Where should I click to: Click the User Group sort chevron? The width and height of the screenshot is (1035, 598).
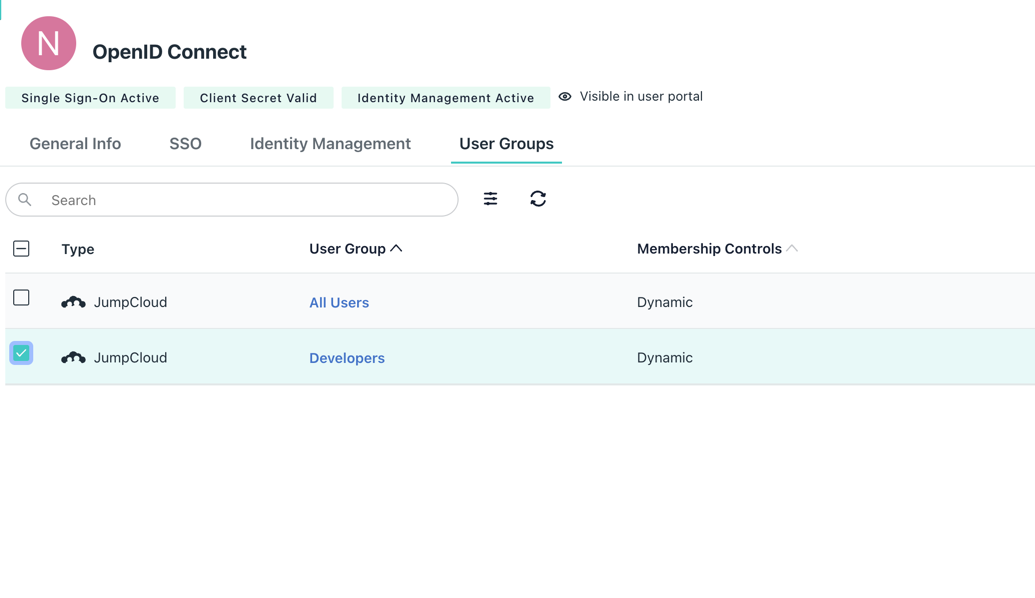coord(395,247)
